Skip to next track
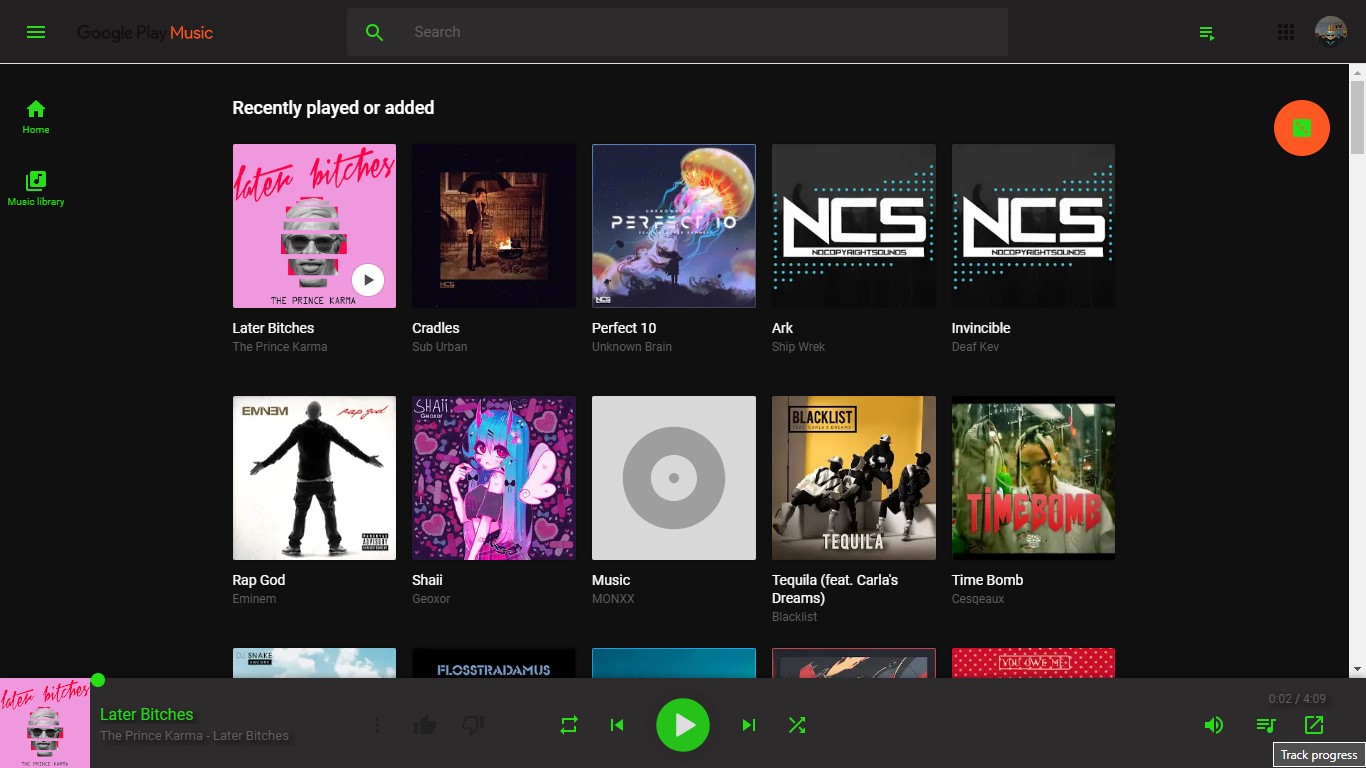This screenshot has height=768, width=1366. 749,725
